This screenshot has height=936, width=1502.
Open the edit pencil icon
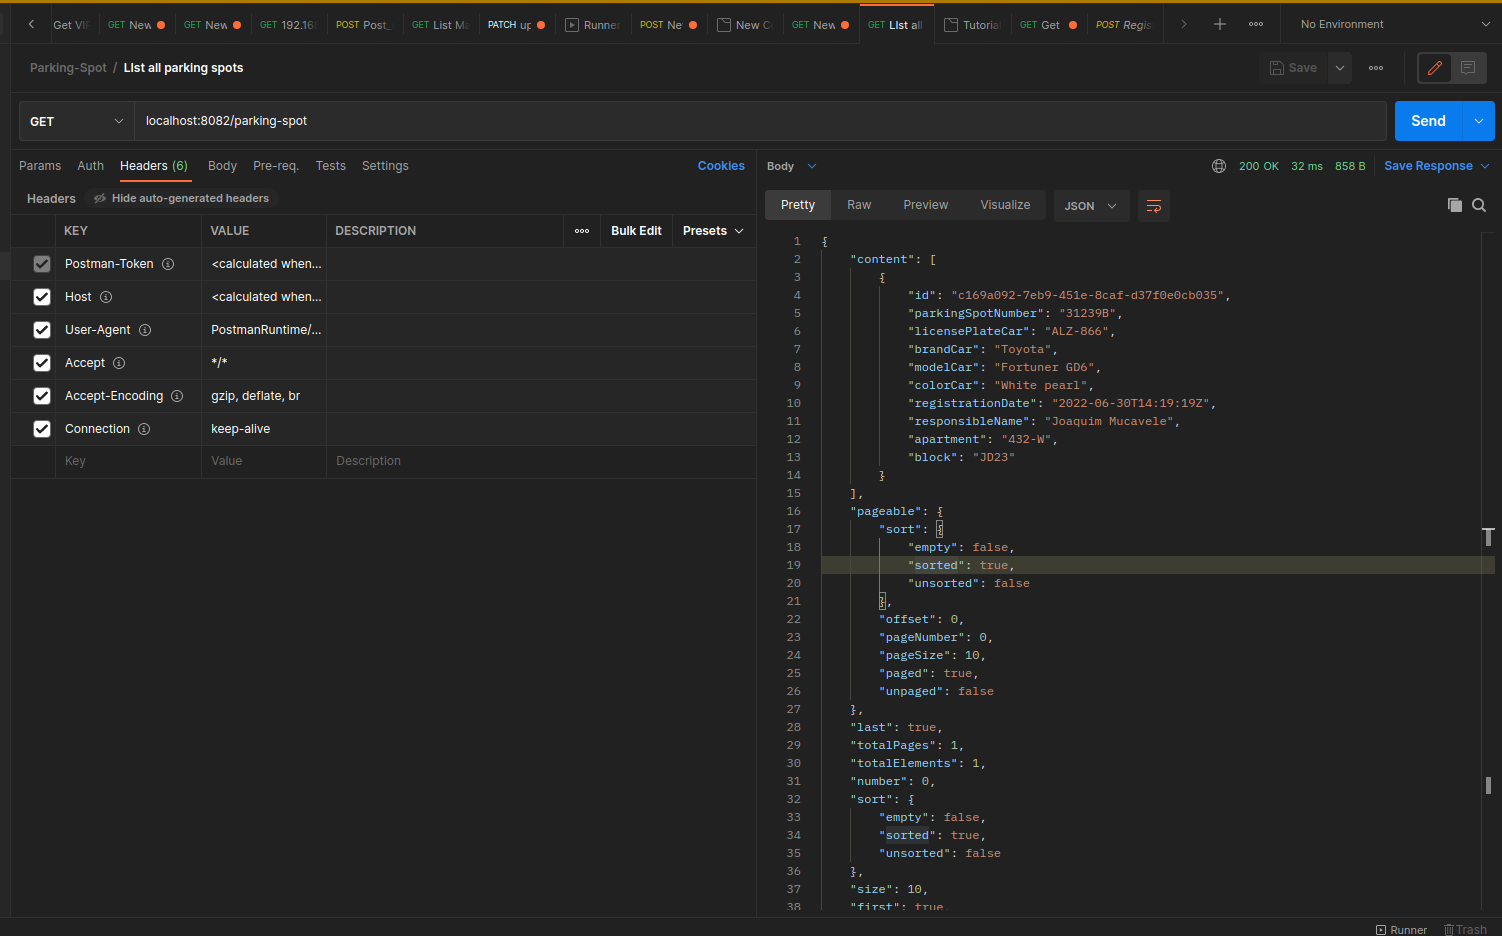[x=1435, y=68]
